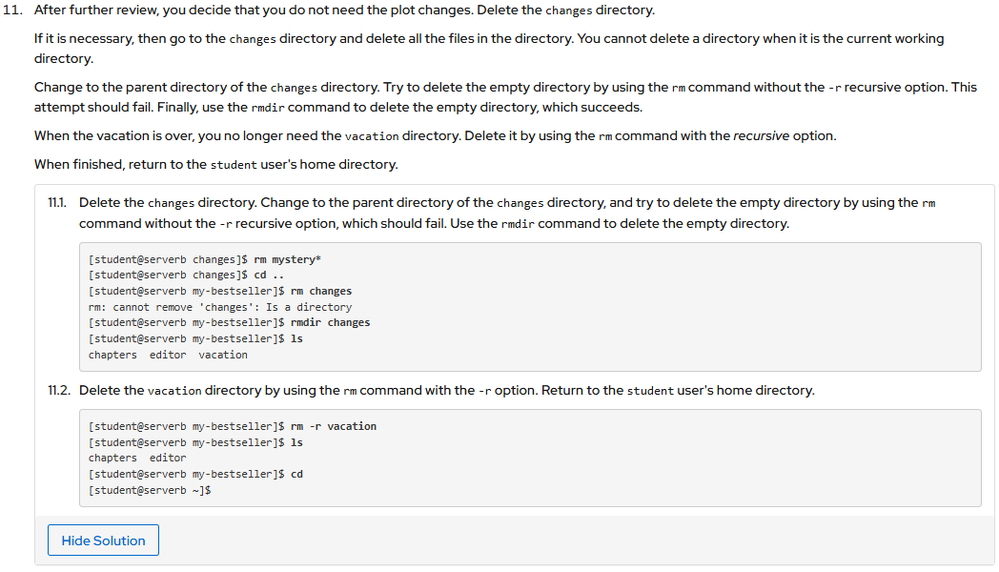Click the step 11.1. label
The width and height of the screenshot is (999, 572).
click(62, 202)
